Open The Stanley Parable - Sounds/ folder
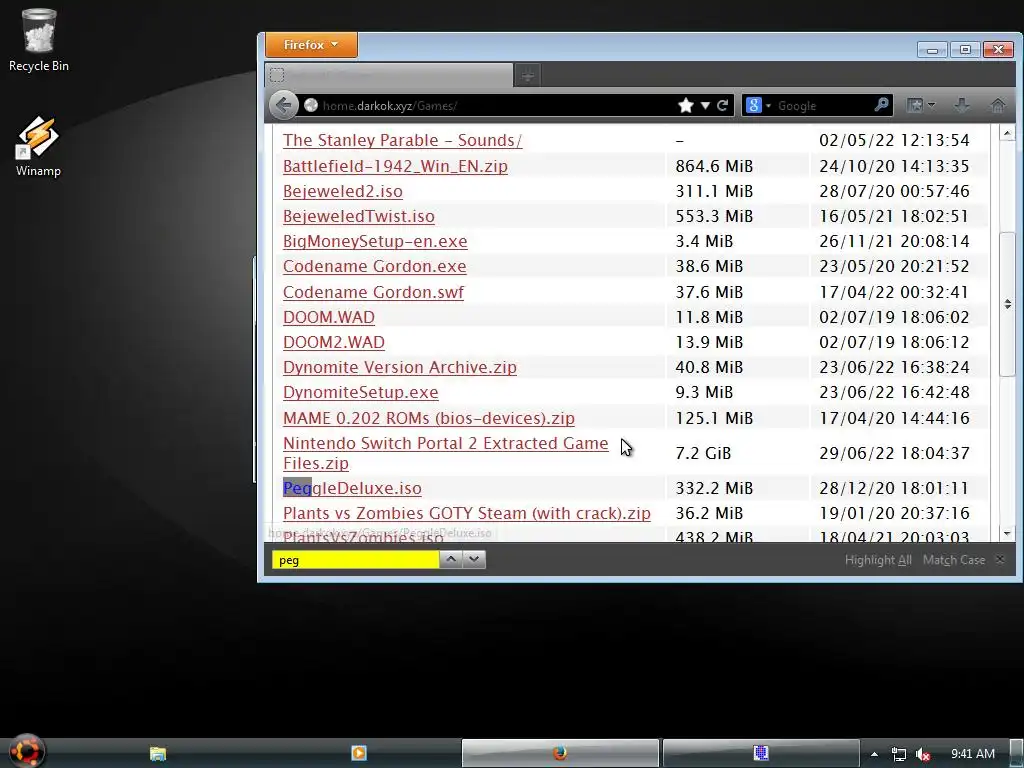Image resolution: width=1024 pixels, height=768 pixels. pyautogui.click(x=402, y=140)
